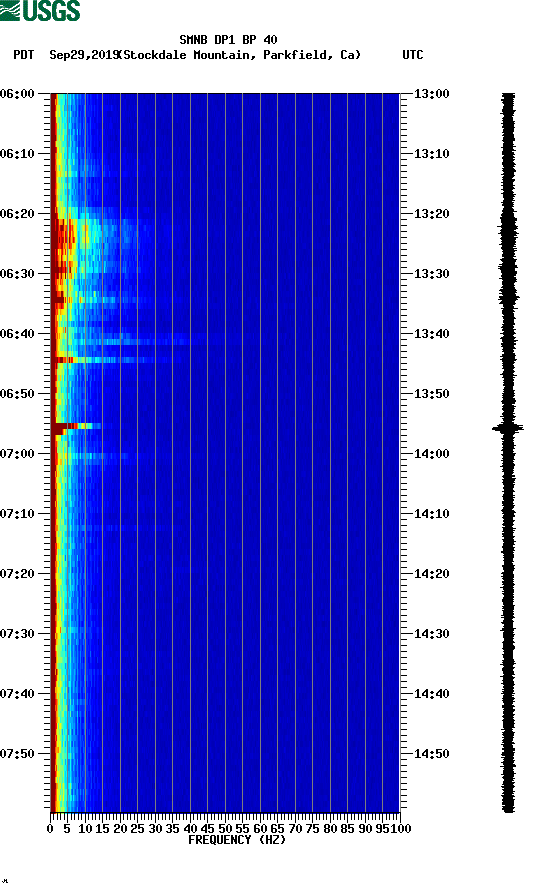Click the 50 Hz frequency tick label
Viewport: 552px width, 892px height.
click(225, 829)
